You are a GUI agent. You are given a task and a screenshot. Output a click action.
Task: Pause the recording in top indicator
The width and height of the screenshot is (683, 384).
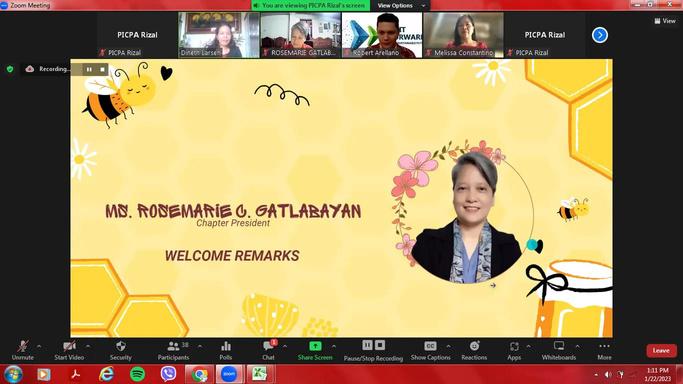click(89, 69)
